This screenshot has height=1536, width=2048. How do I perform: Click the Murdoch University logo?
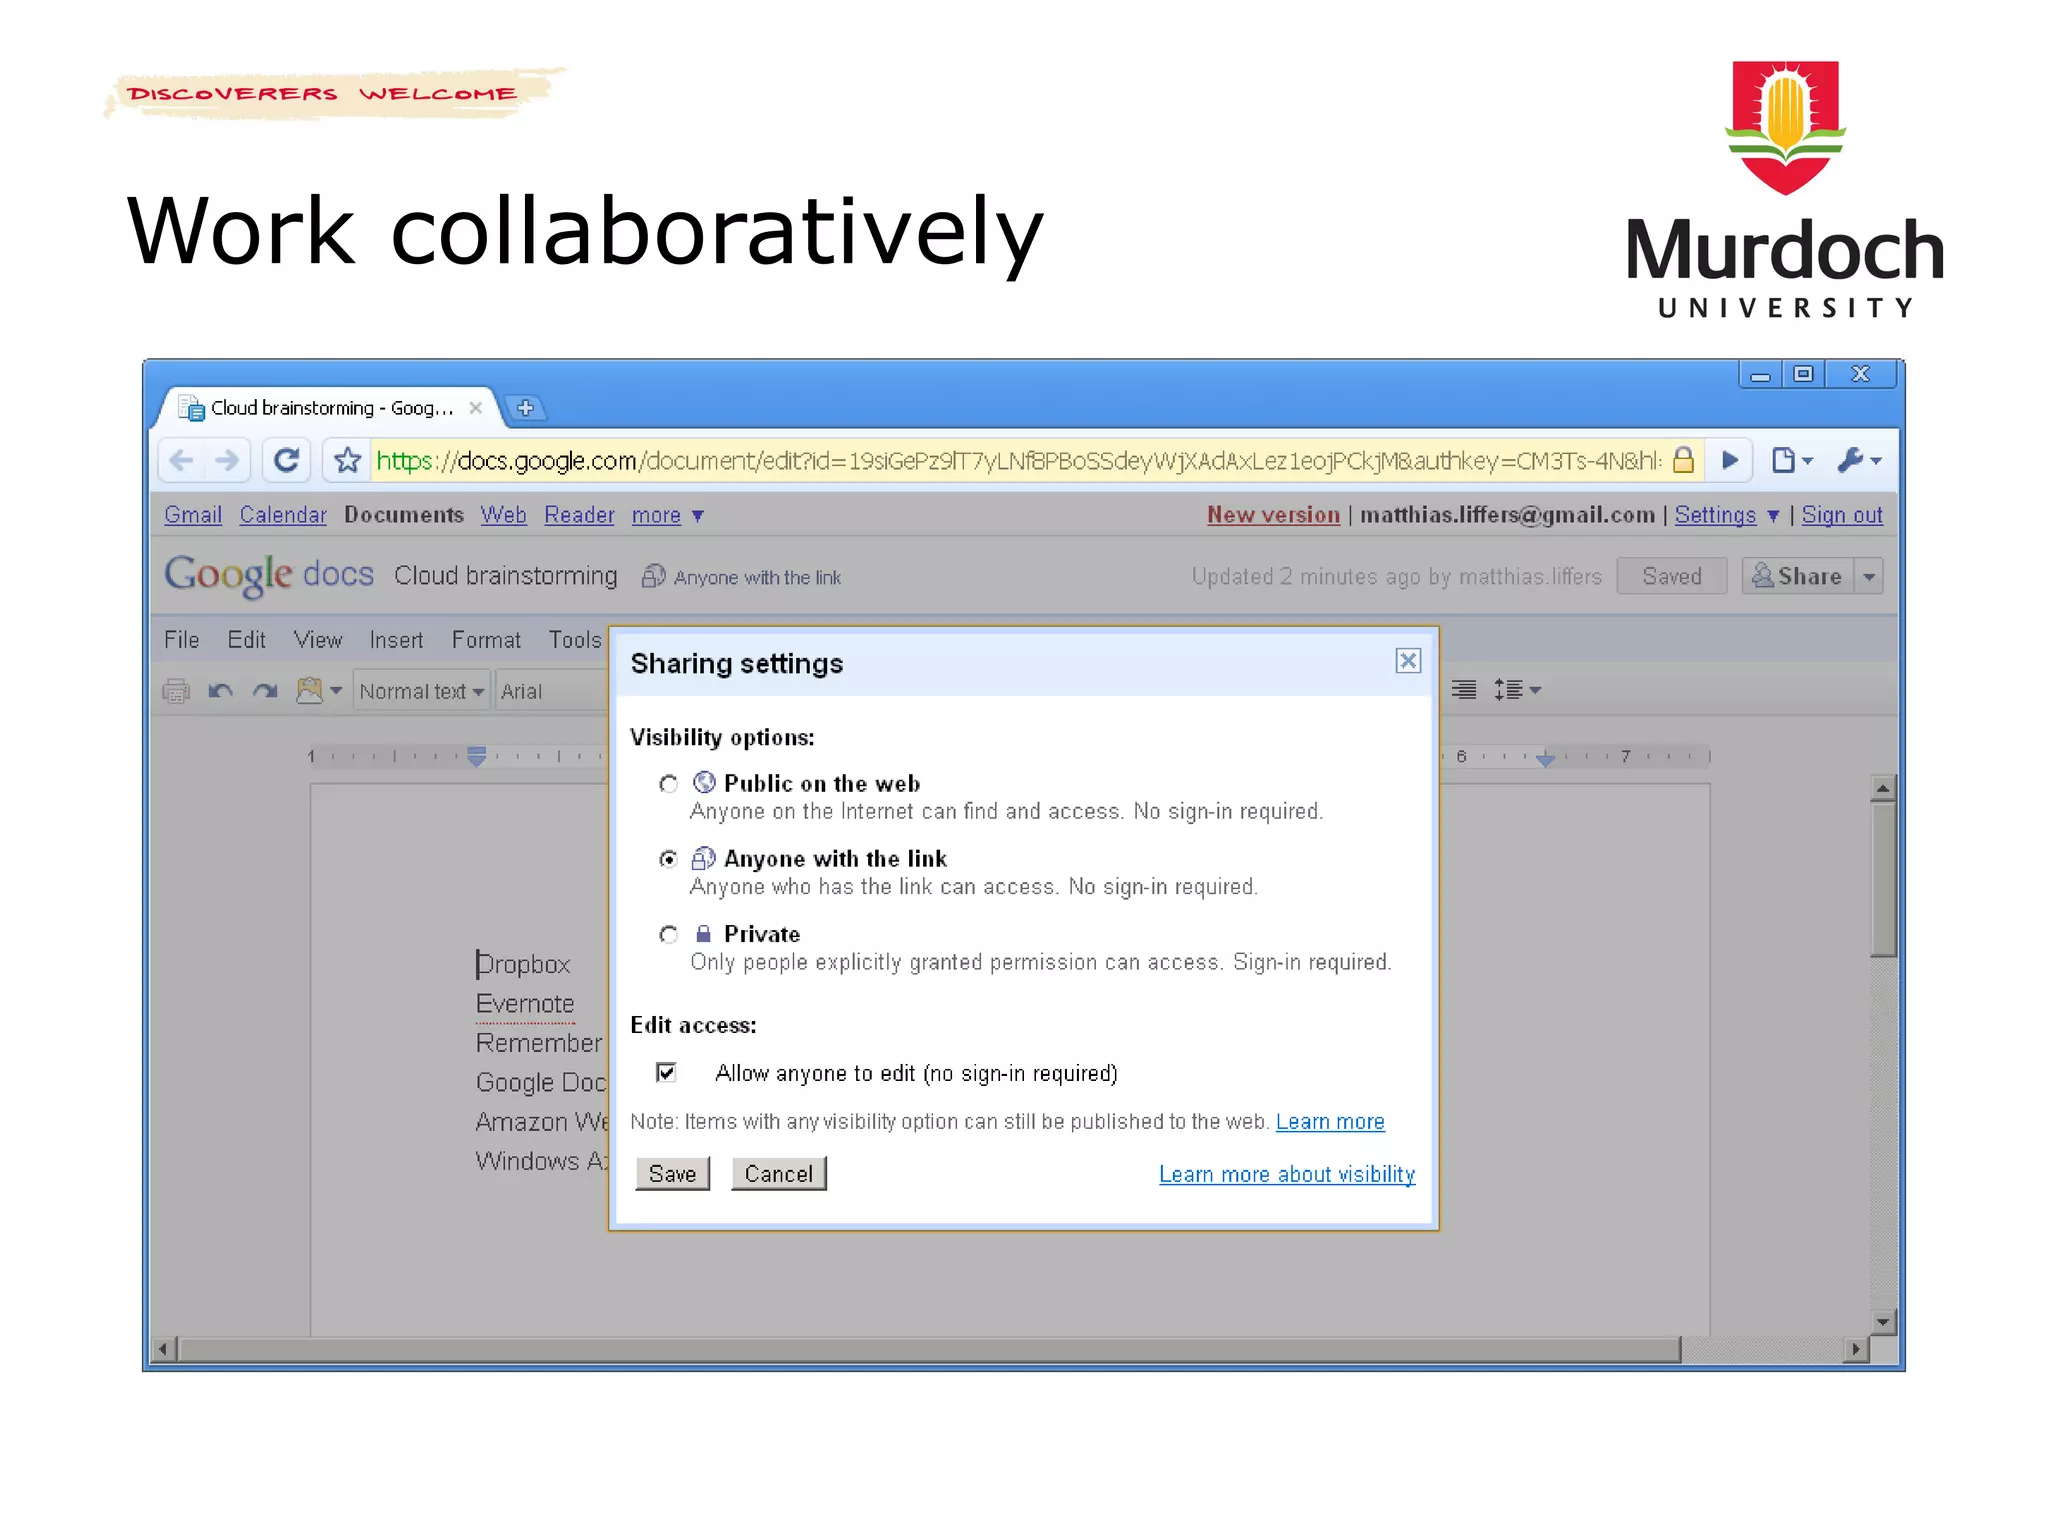click(1785, 190)
